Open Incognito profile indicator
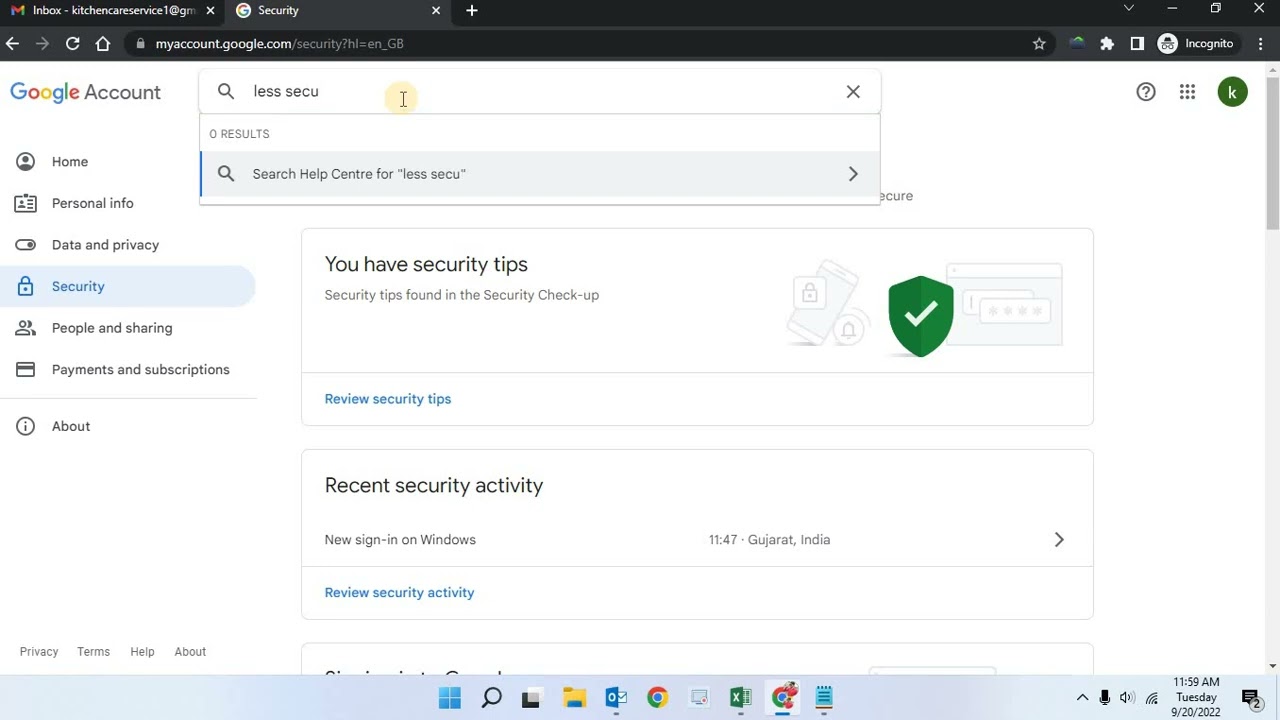The height and width of the screenshot is (720, 1280). [x=1196, y=44]
